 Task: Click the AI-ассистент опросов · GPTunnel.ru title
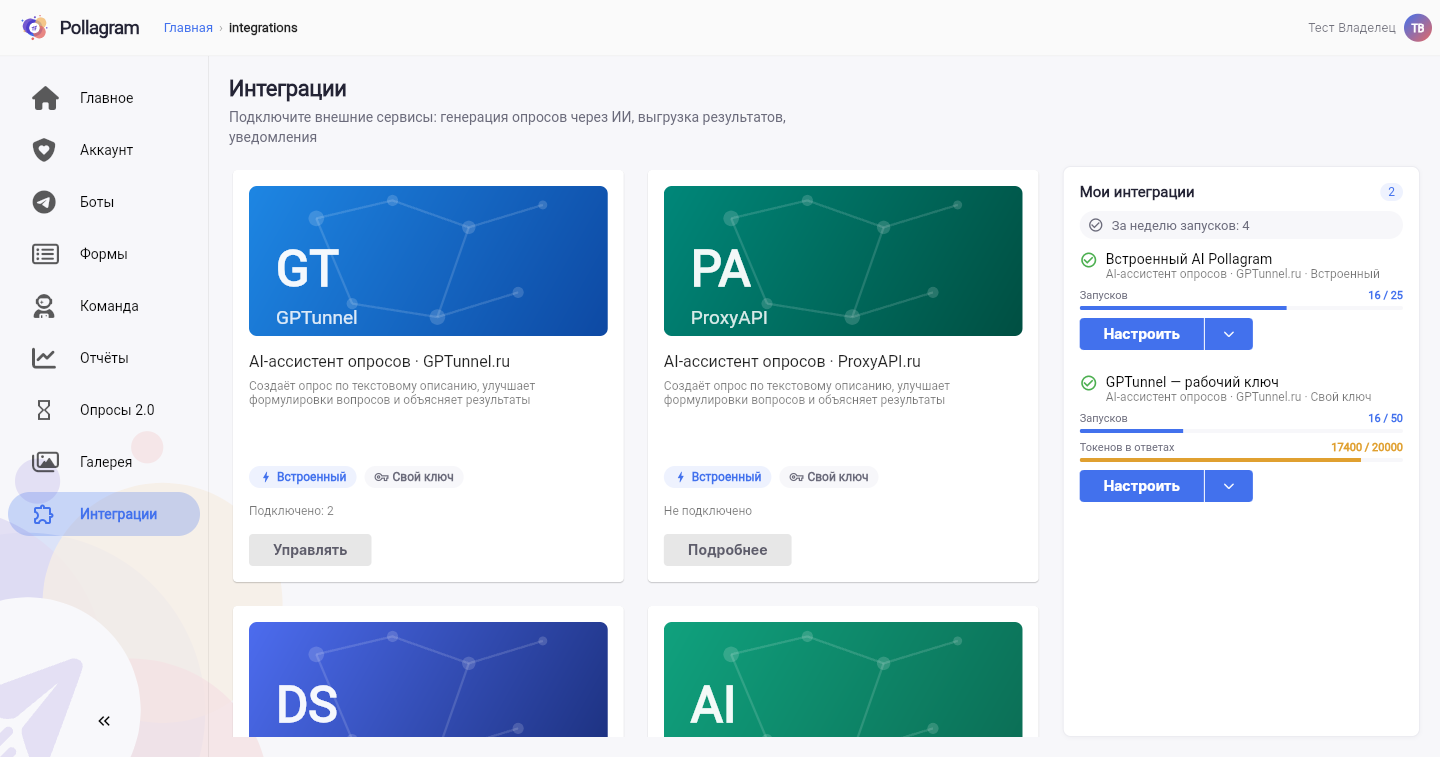[x=379, y=362]
